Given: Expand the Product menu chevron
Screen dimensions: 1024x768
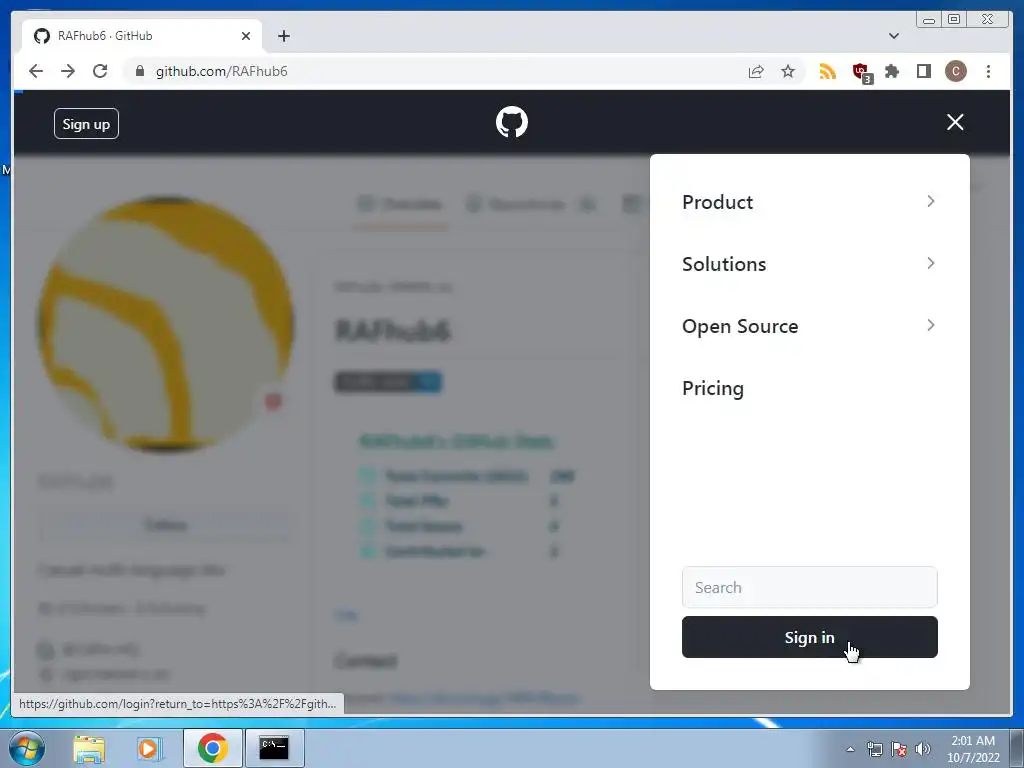Looking at the screenshot, I should click(931, 201).
